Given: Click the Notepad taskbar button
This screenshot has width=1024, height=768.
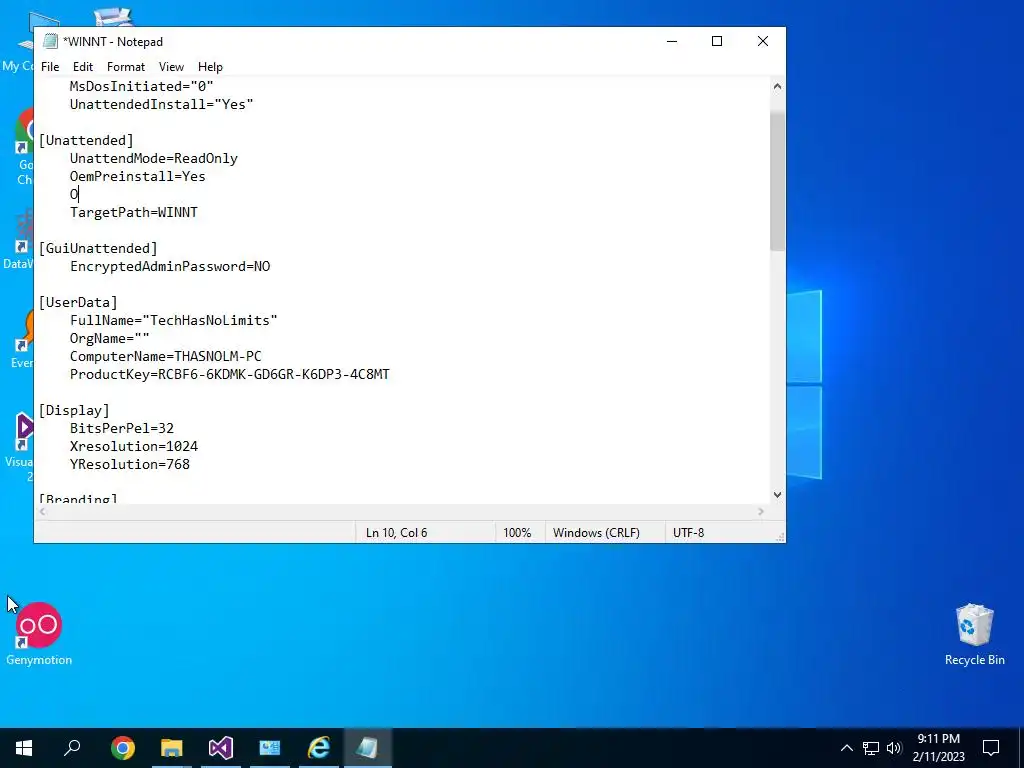Looking at the screenshot, I should 368,748.
